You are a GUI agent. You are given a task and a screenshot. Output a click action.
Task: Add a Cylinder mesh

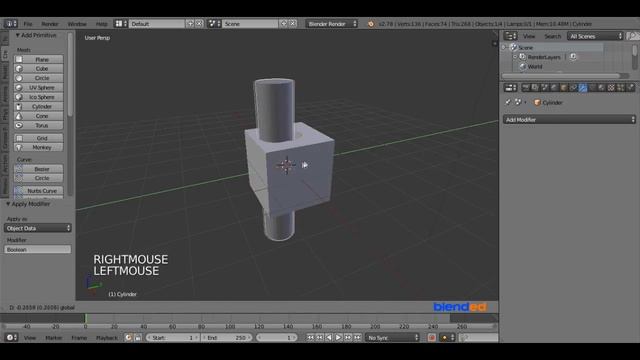(38, 107)
